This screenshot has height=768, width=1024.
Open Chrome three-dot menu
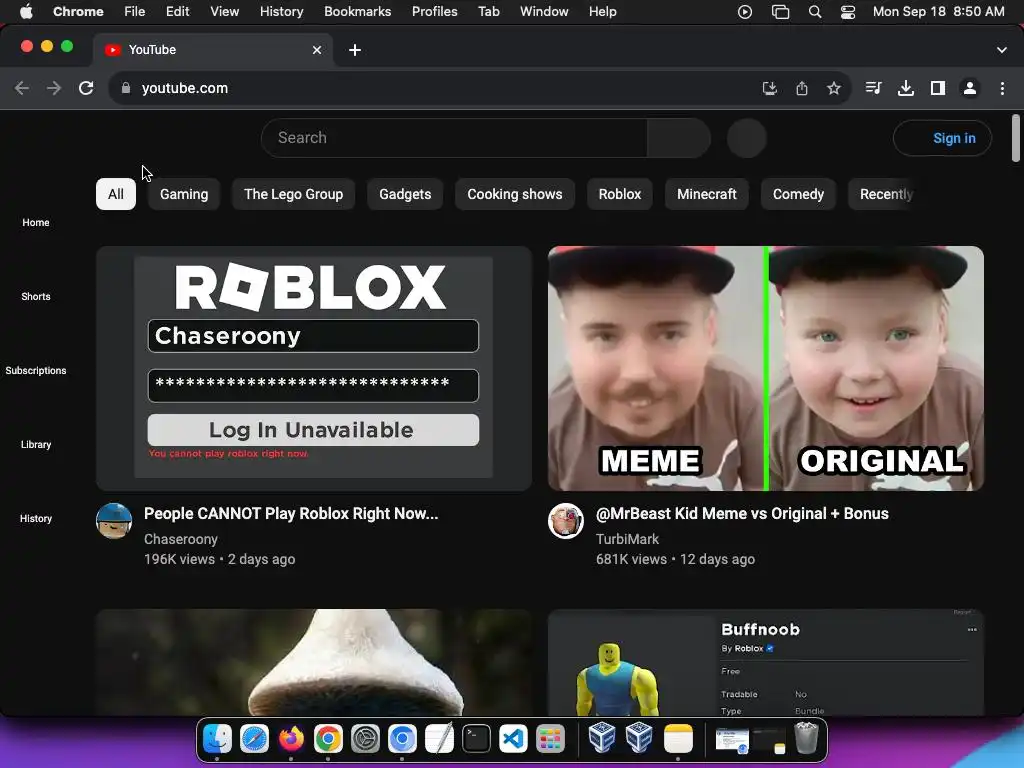1002,88
